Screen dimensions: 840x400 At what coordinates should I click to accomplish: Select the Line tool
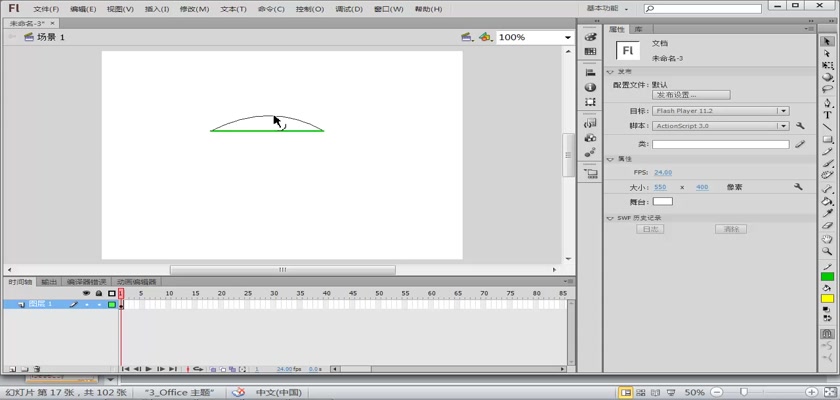827,127
